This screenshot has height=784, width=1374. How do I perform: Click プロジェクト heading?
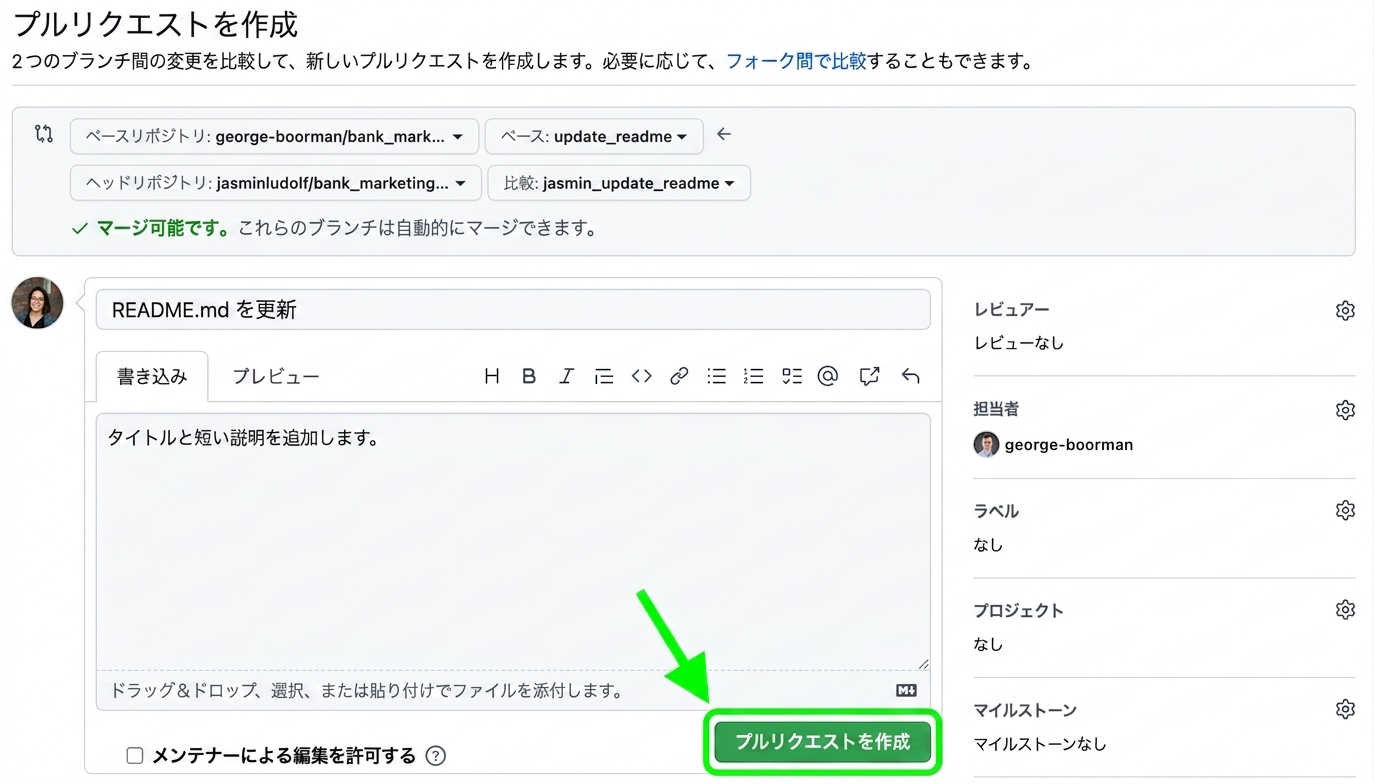pos(1018,610)
